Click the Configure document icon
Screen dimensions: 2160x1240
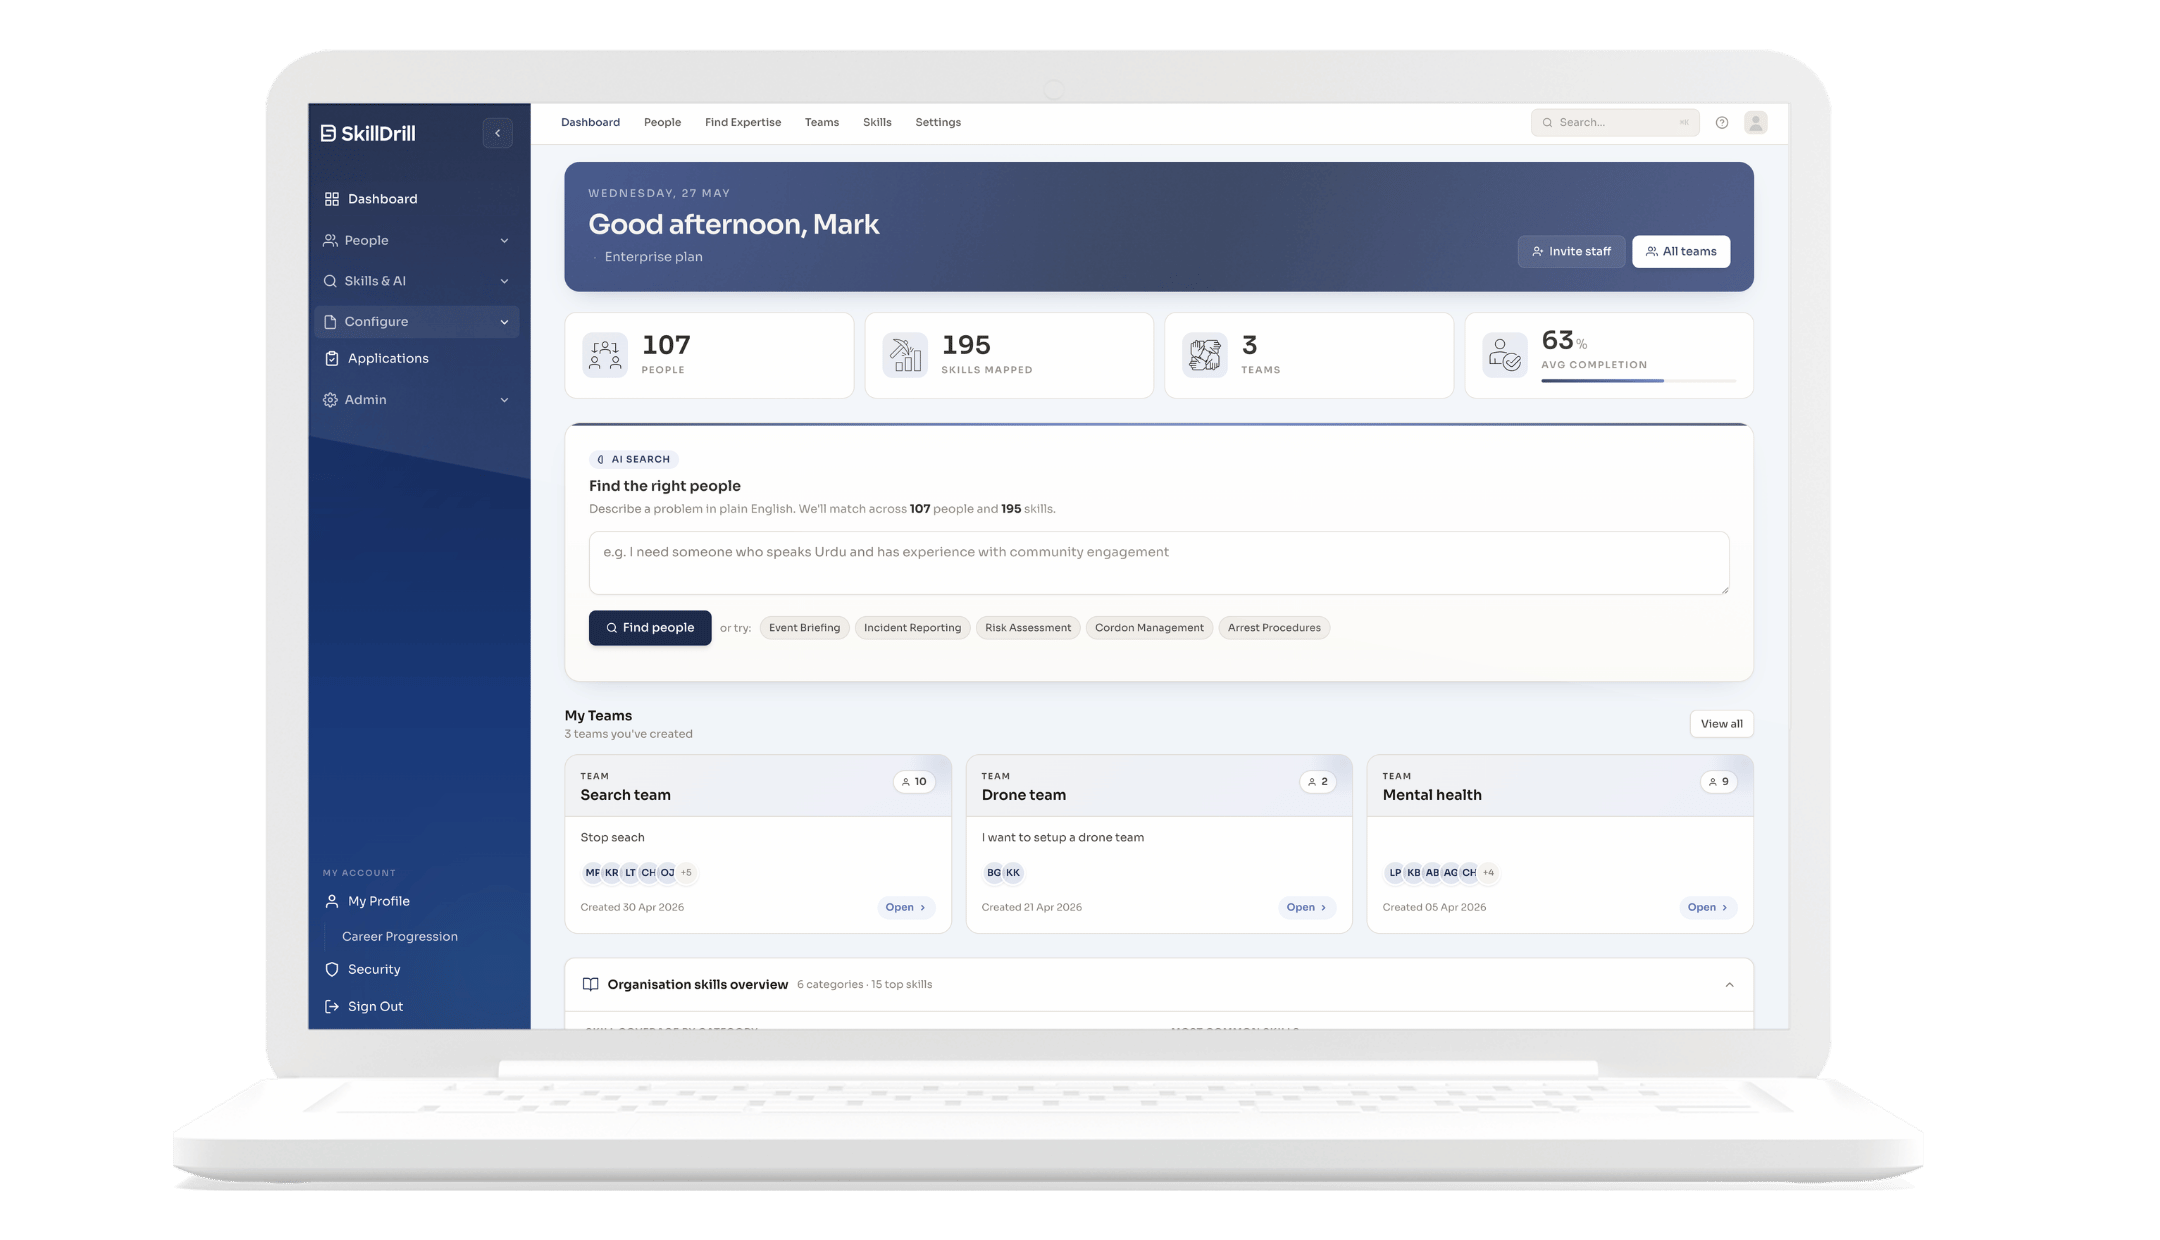pyautogui.click(x=330, y=322)
